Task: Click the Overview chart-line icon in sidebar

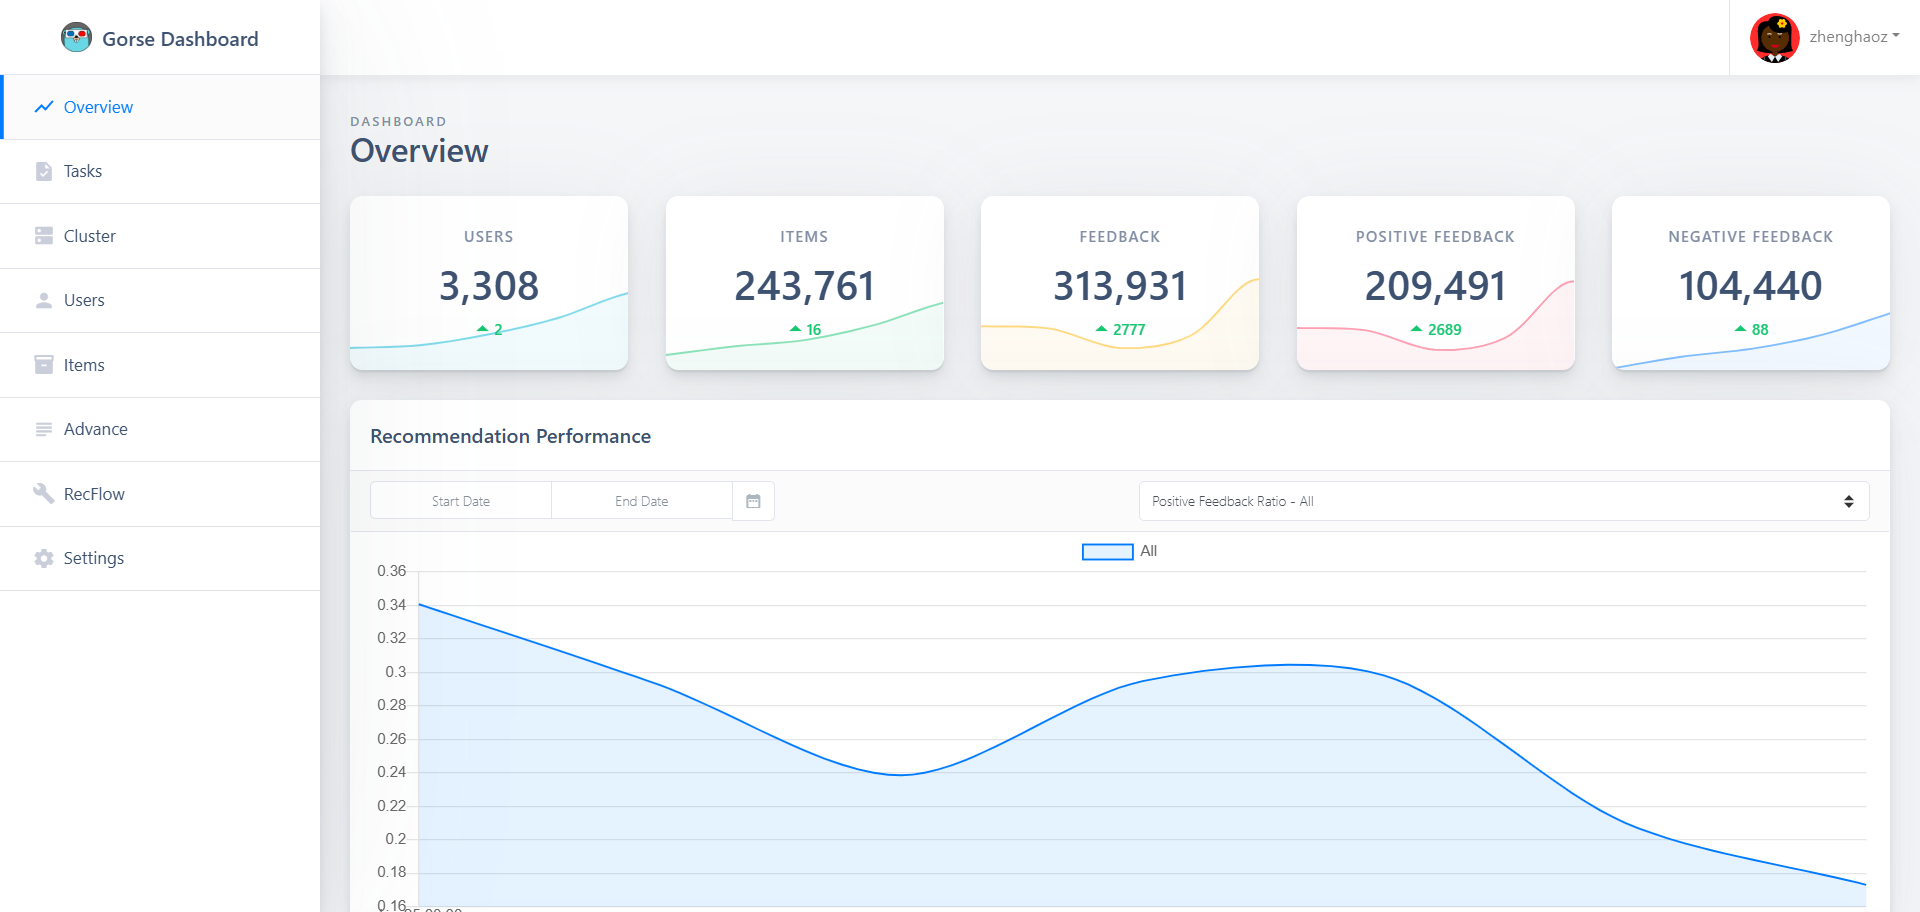Action: tap(44, 107)
